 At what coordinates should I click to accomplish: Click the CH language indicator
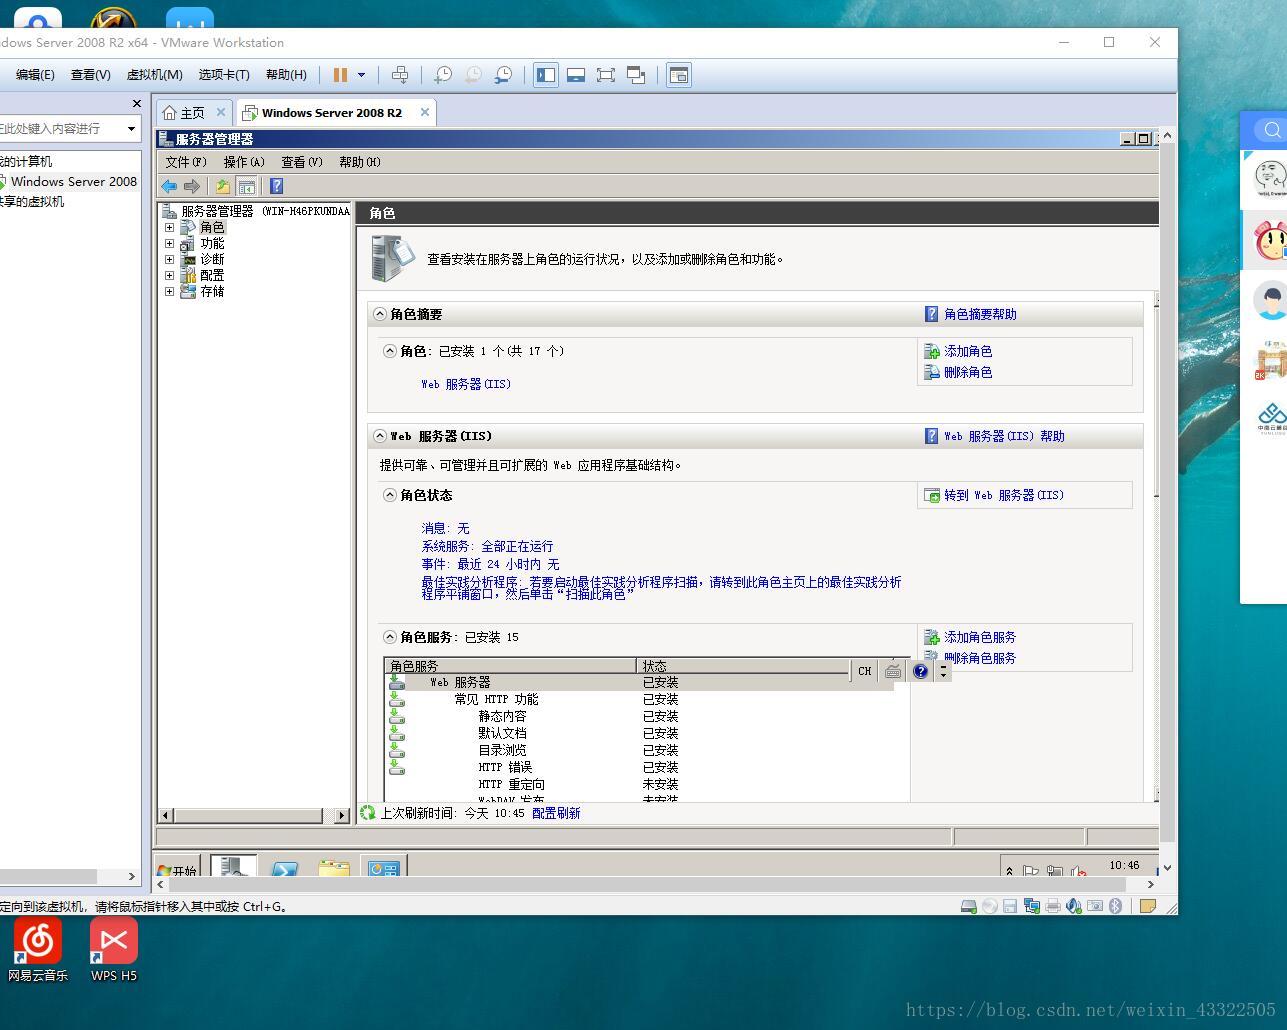[865, 671]
